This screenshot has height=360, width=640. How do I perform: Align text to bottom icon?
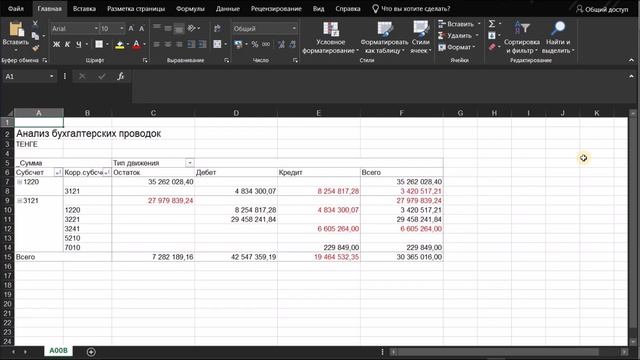coord(179,28)
